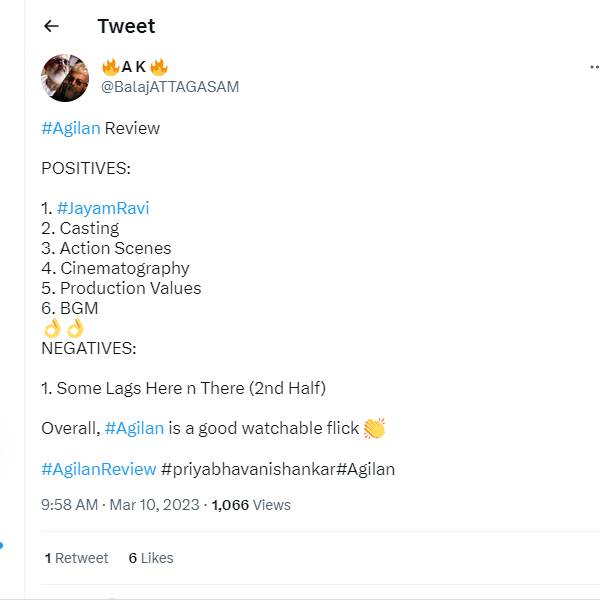Click the fire emoji after the name A K
Screen dimensions: 600x600
[x=159, y=67]
